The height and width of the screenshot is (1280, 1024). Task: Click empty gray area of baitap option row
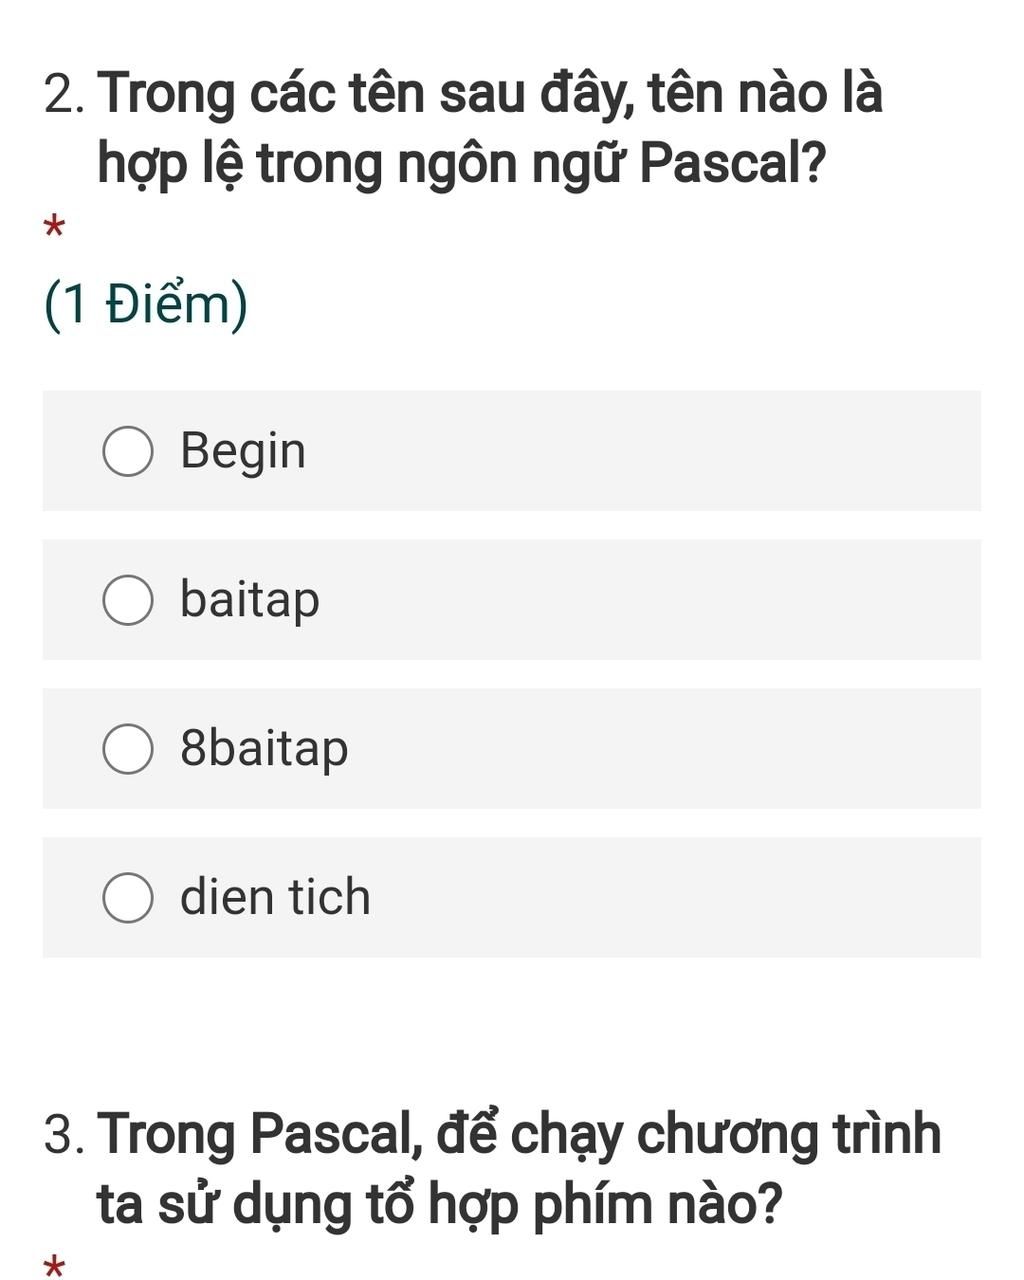click(650, 600)
